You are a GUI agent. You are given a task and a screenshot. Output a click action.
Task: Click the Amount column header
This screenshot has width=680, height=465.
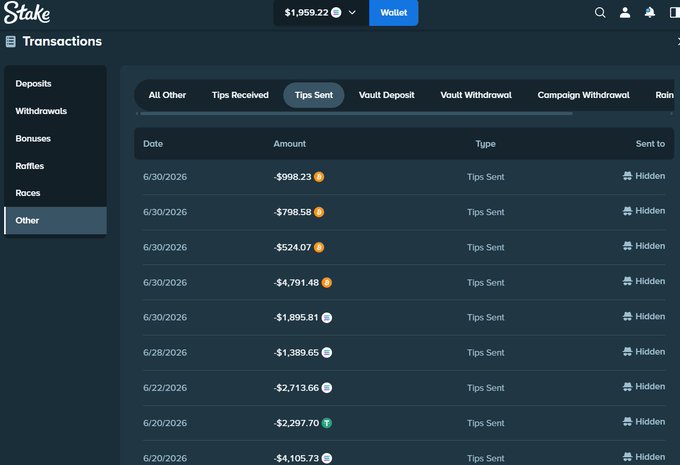coord(289,144)
